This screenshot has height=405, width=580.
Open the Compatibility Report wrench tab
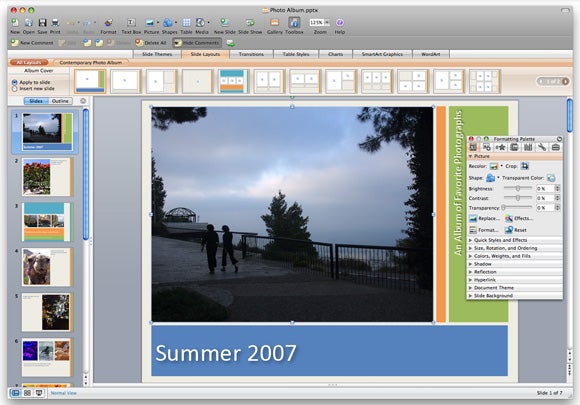542,148
